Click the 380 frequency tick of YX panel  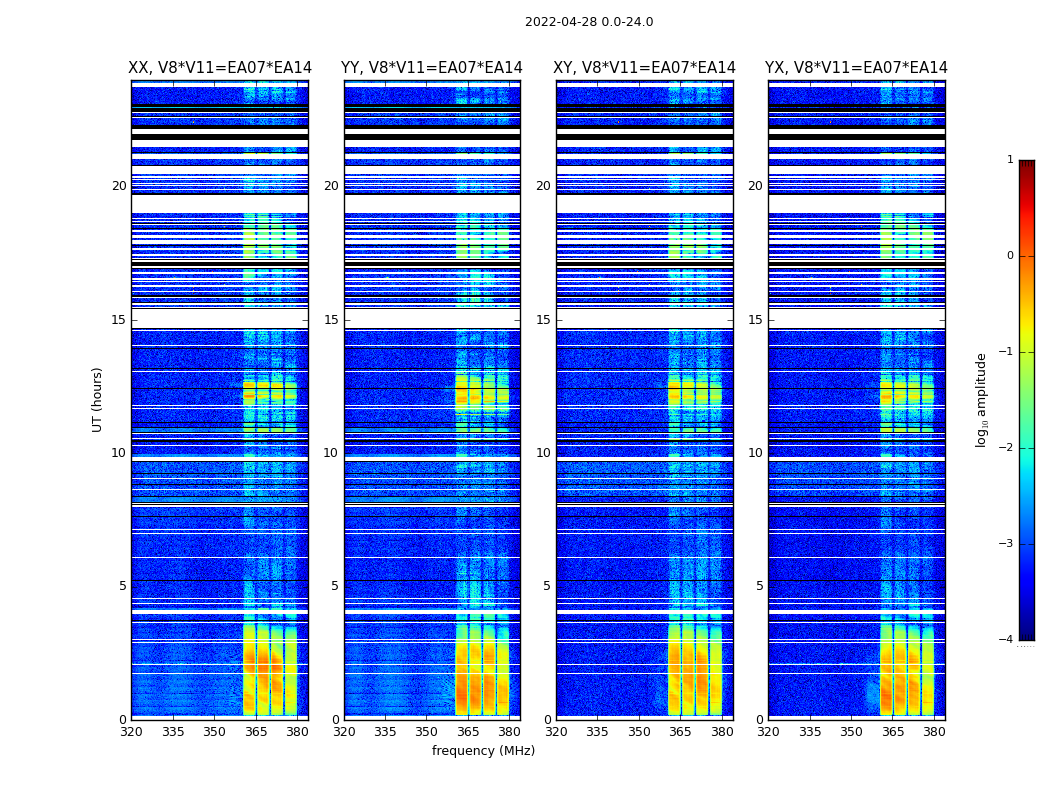(x=934, y=732)
